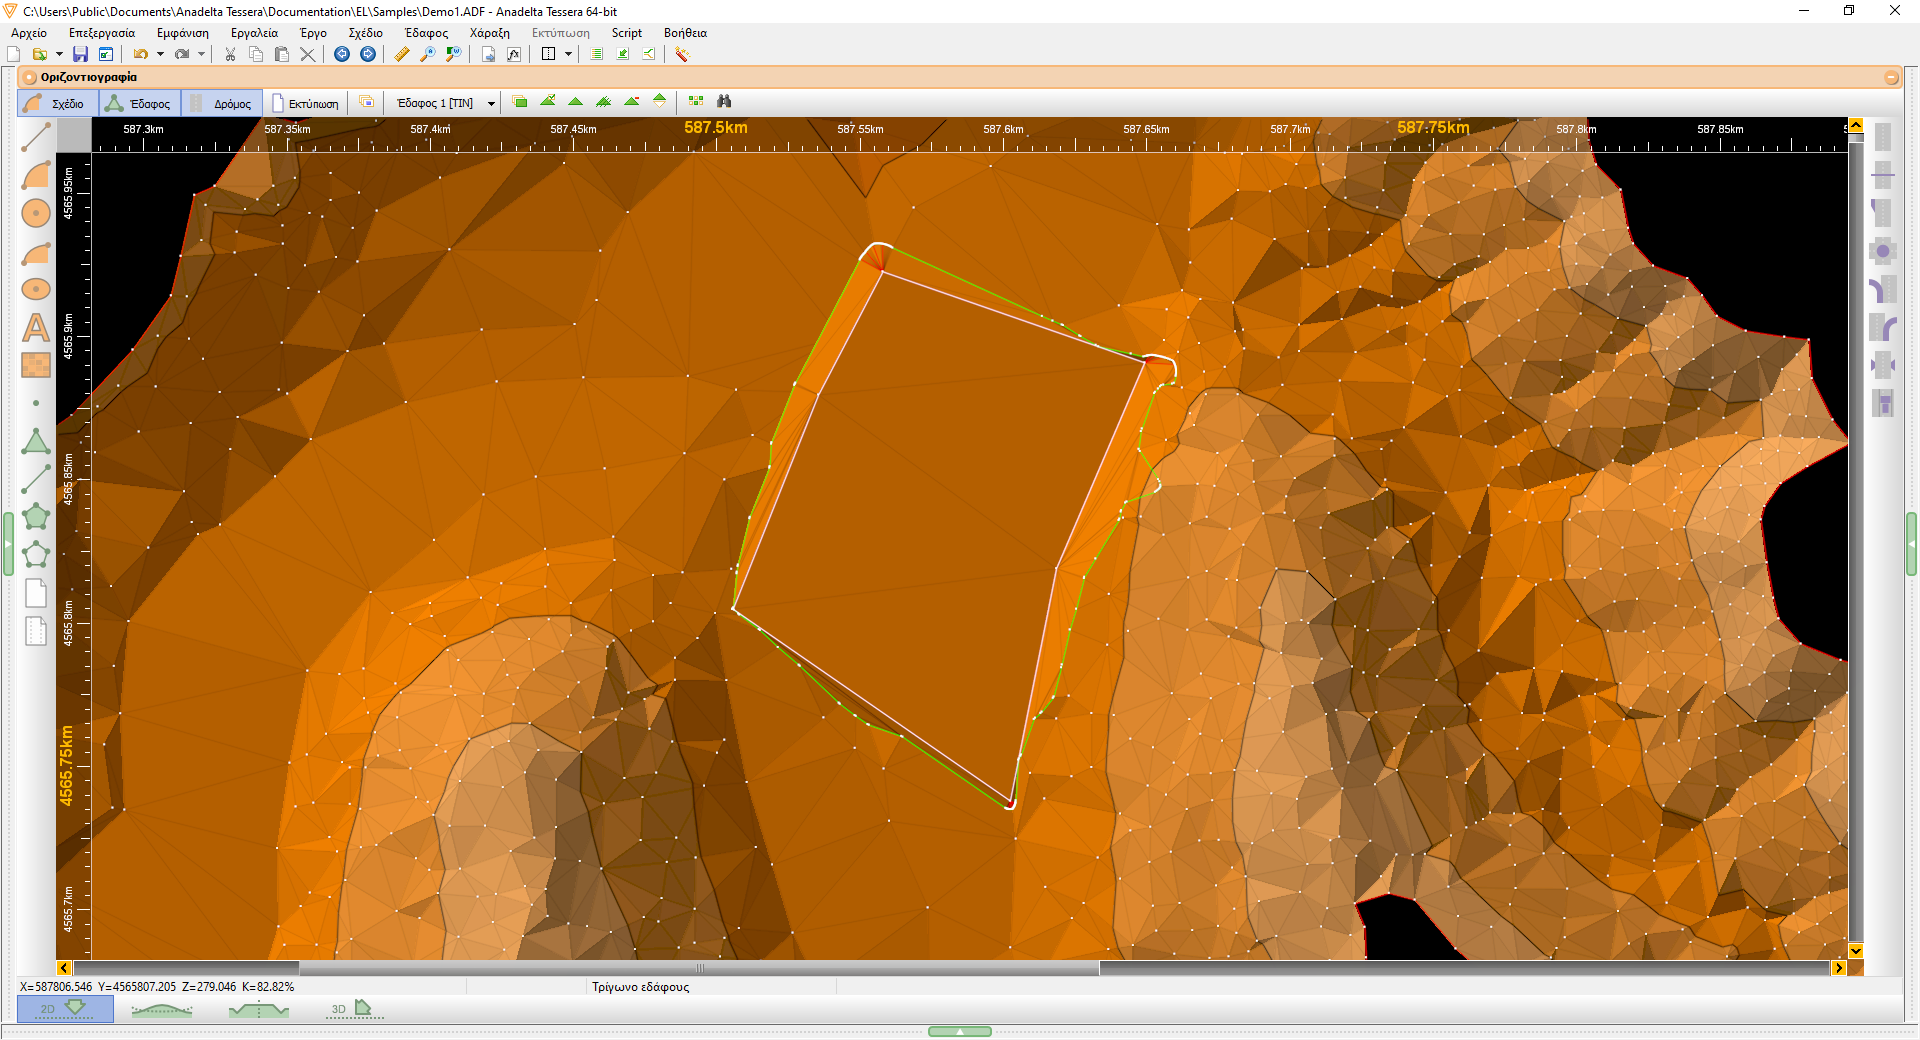Select the text 'A' tool
The width and height of the screenshot is (1920, 1040).
36,327
